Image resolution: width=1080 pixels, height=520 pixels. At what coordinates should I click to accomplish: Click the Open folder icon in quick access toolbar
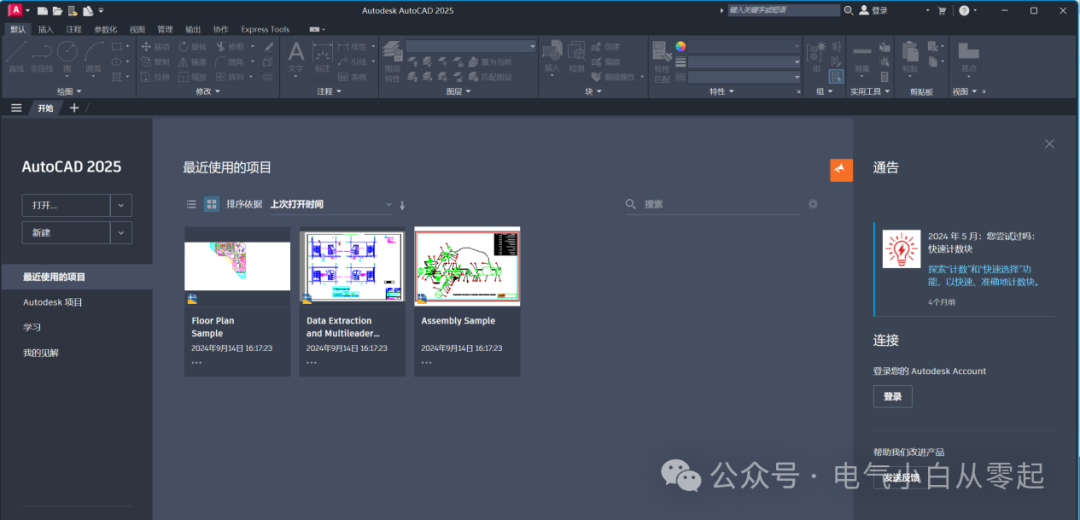58,11
